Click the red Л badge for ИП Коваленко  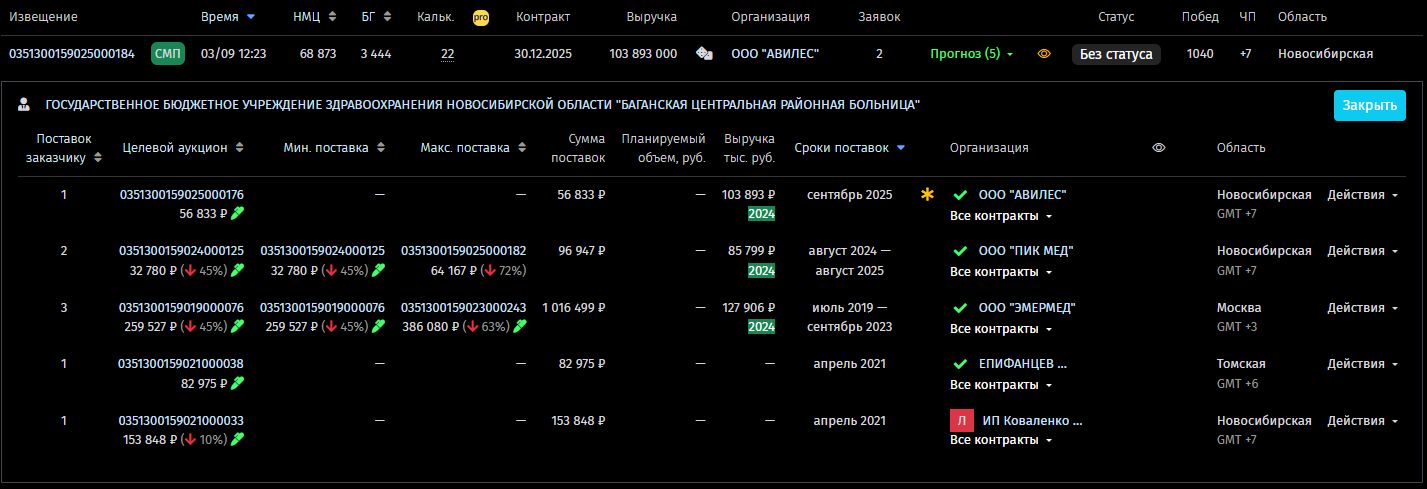(x=961, y=421)
